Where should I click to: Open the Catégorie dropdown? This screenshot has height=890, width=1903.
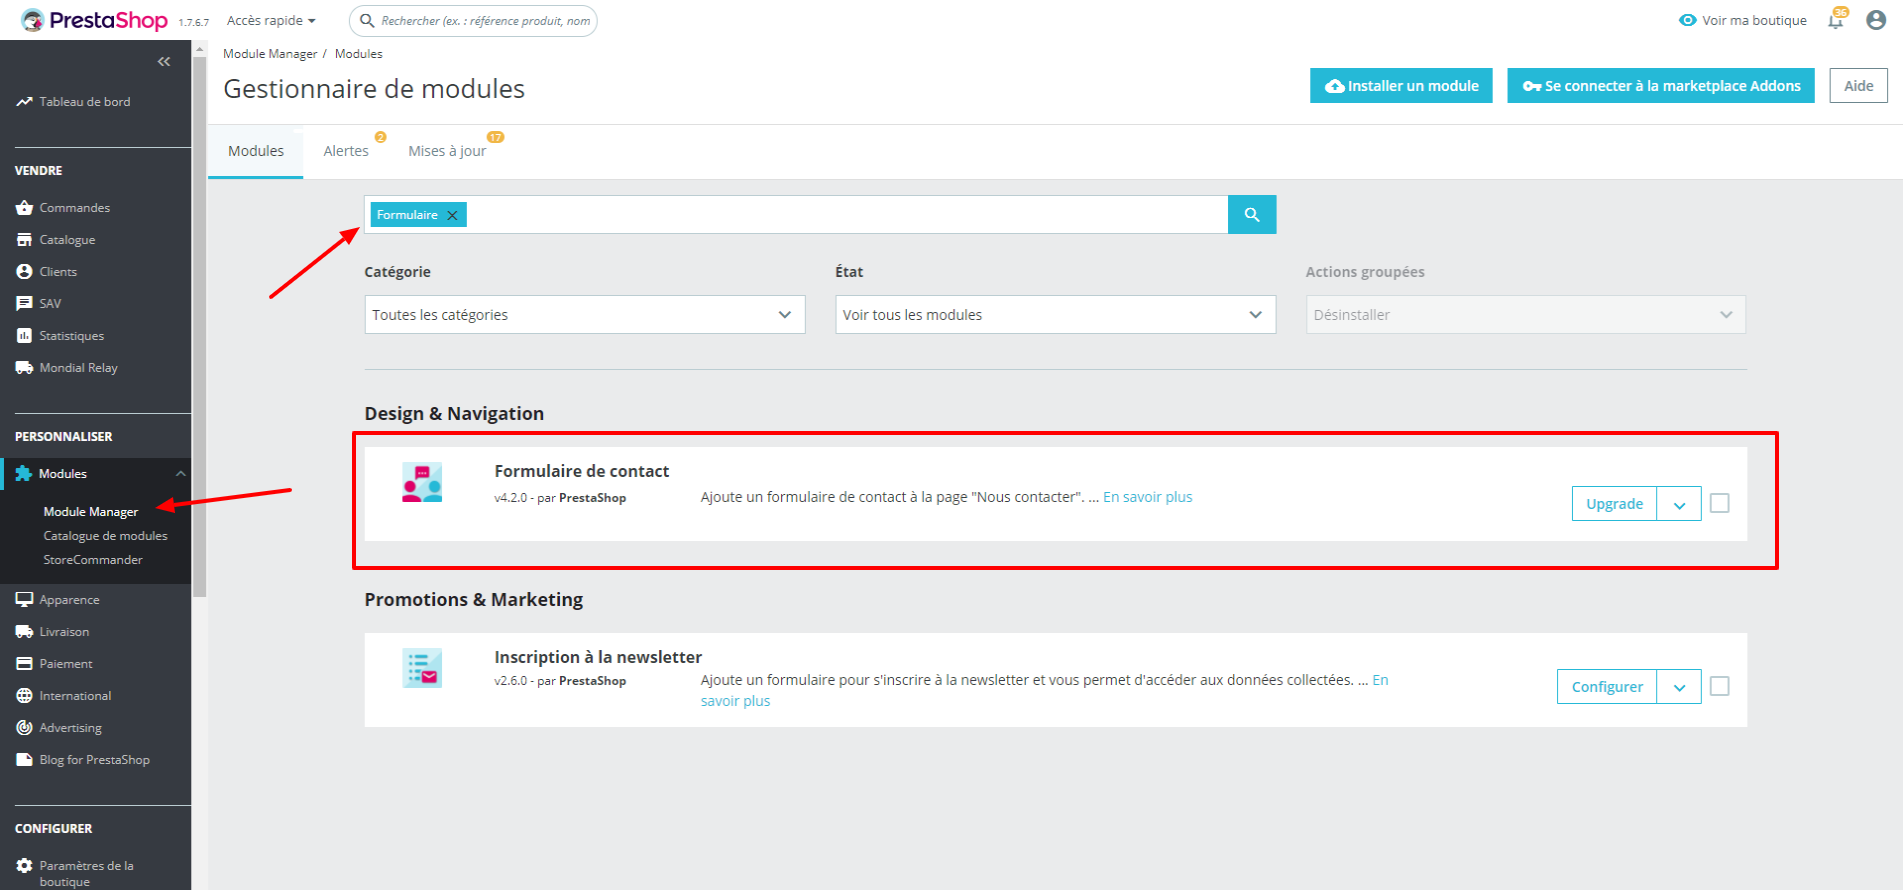pyautogui.click(x=585, y=315)
